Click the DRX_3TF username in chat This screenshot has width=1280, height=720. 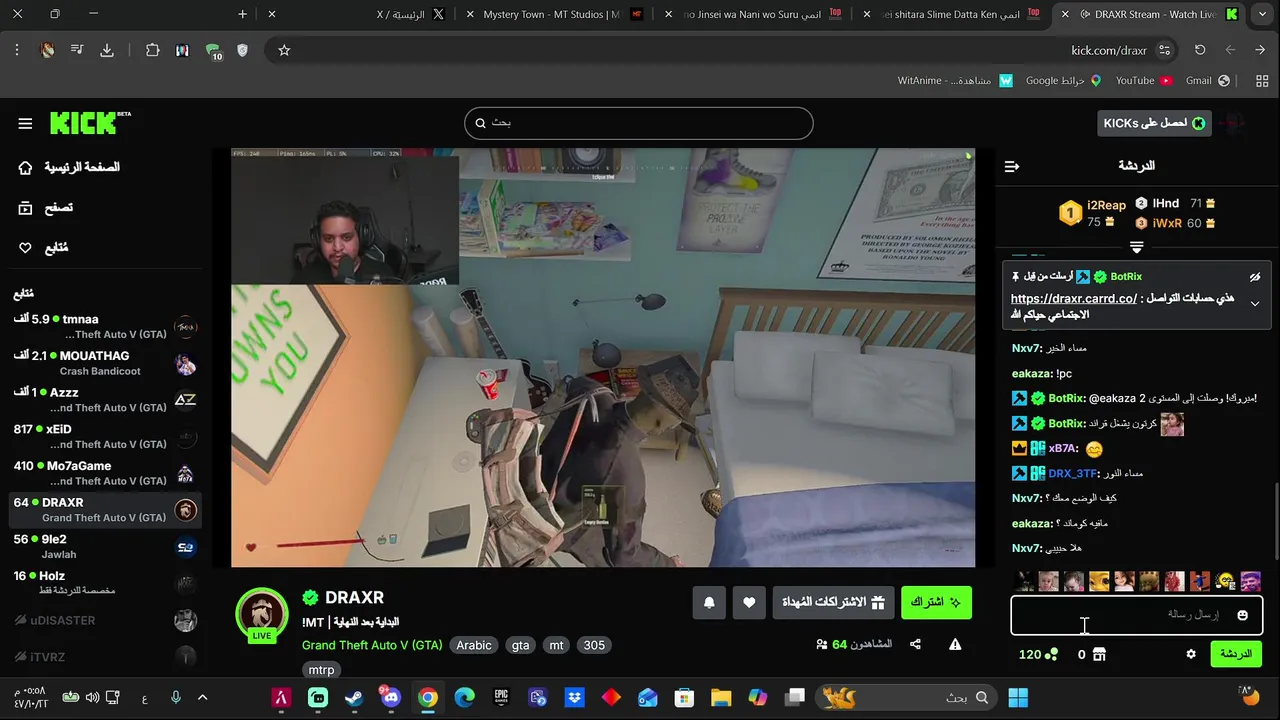[x=1073, y=473]
